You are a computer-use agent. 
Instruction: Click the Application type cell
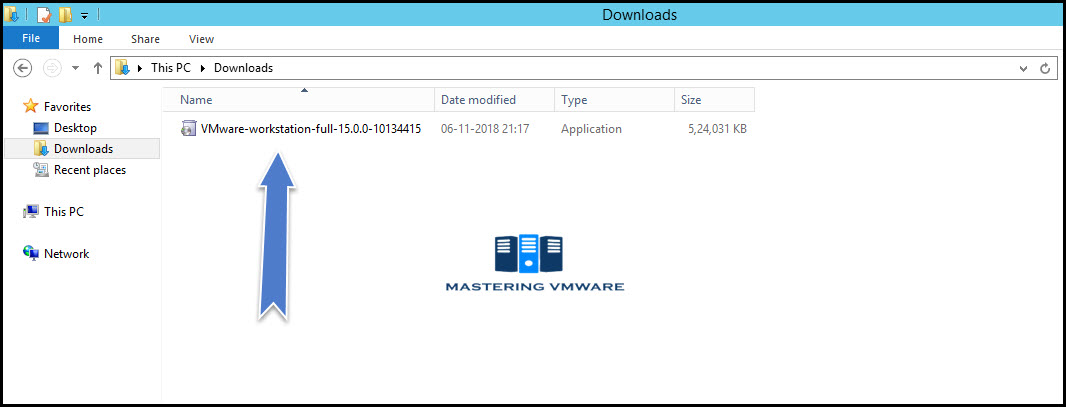[x=591, y=128]
